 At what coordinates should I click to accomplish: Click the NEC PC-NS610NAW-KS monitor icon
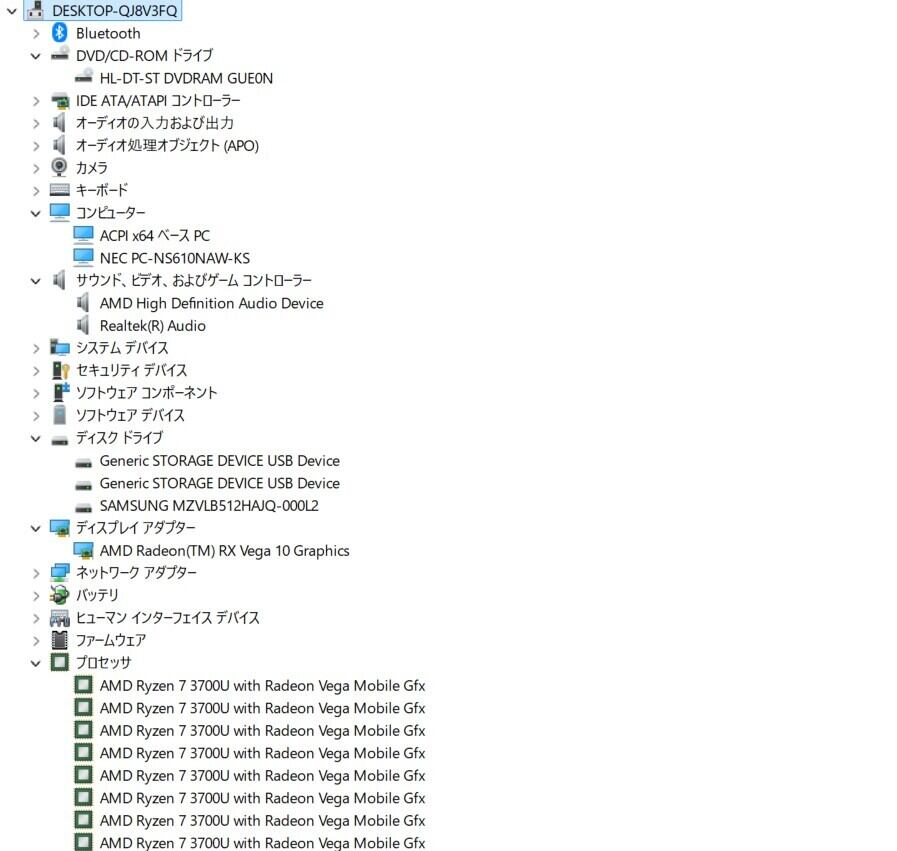[x=84, y=257]
